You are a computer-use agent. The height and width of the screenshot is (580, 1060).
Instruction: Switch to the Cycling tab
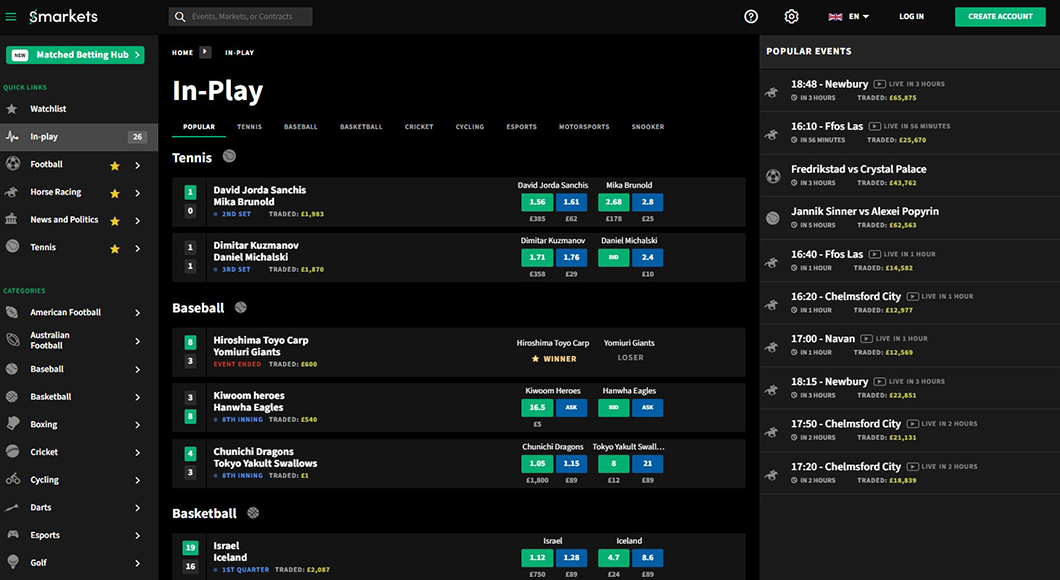pyautogui.click(x=470, y=127)
